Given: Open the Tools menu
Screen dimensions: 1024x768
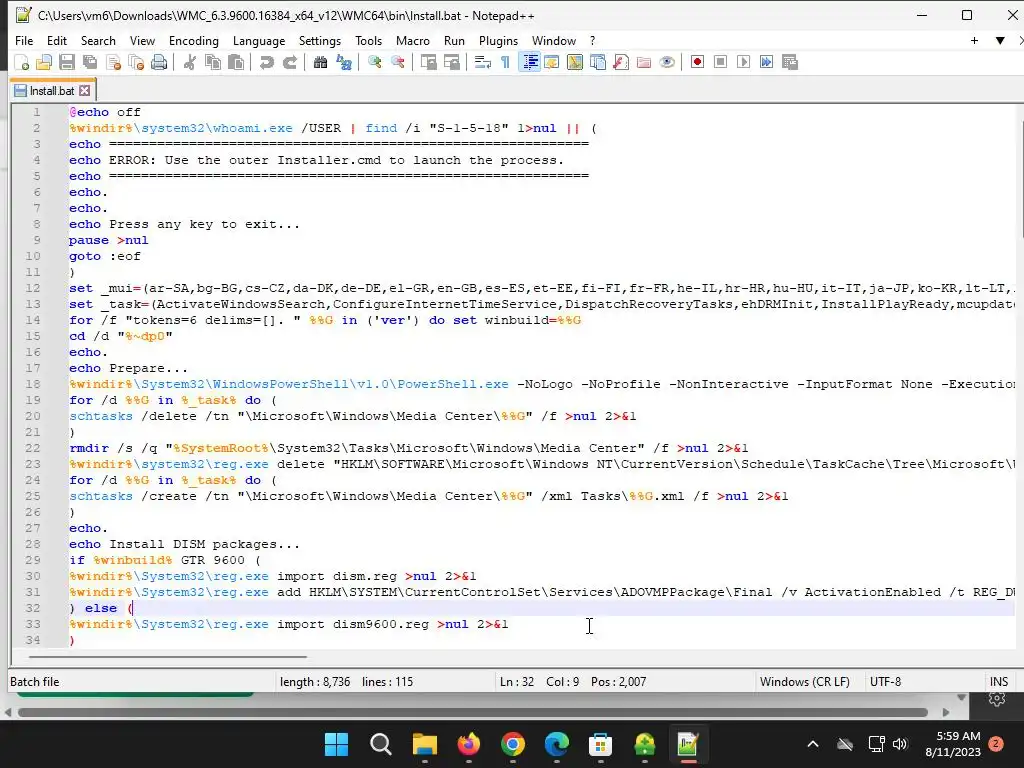Looking at the screenshot, I should pos(368,40).
